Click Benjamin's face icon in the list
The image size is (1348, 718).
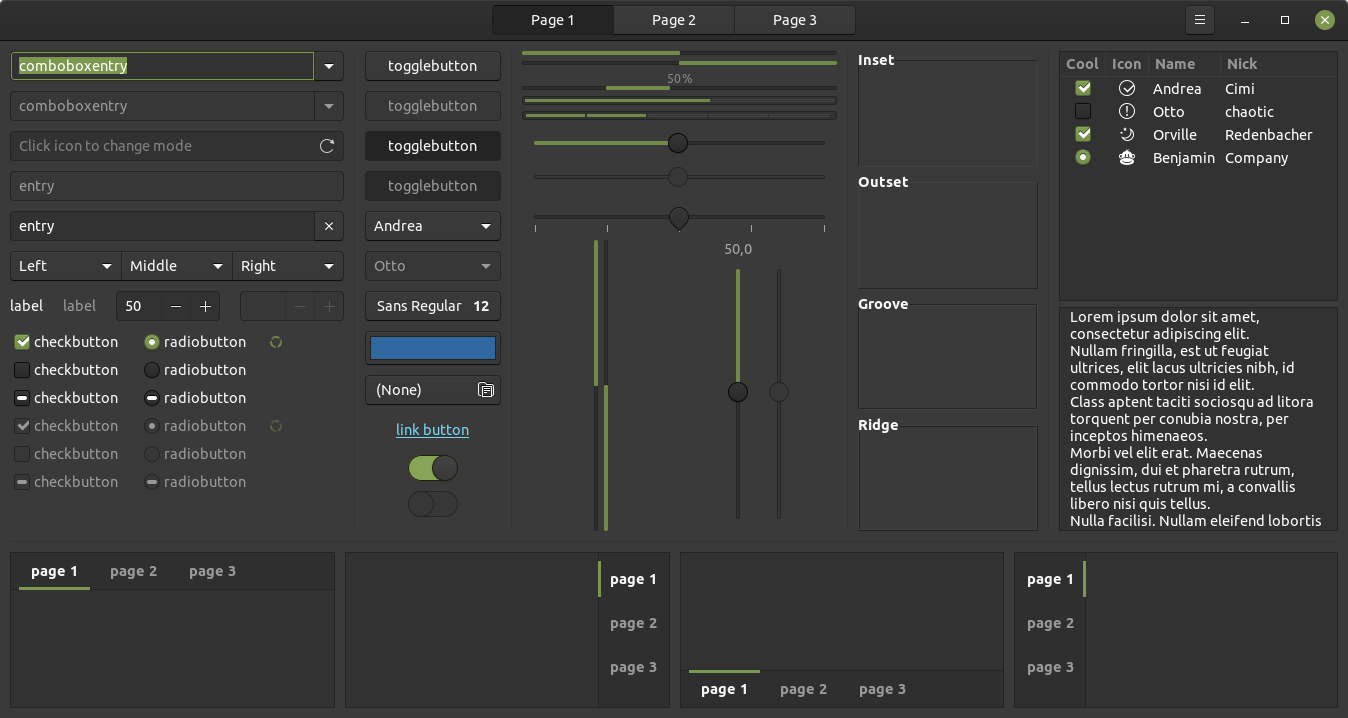[x=1127, y=158]
